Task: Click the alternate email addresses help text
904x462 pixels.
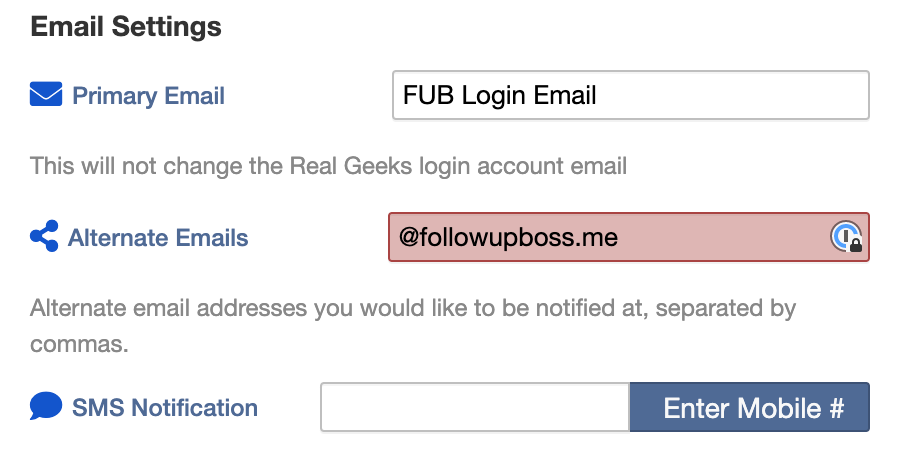Action: coord(413,326)
